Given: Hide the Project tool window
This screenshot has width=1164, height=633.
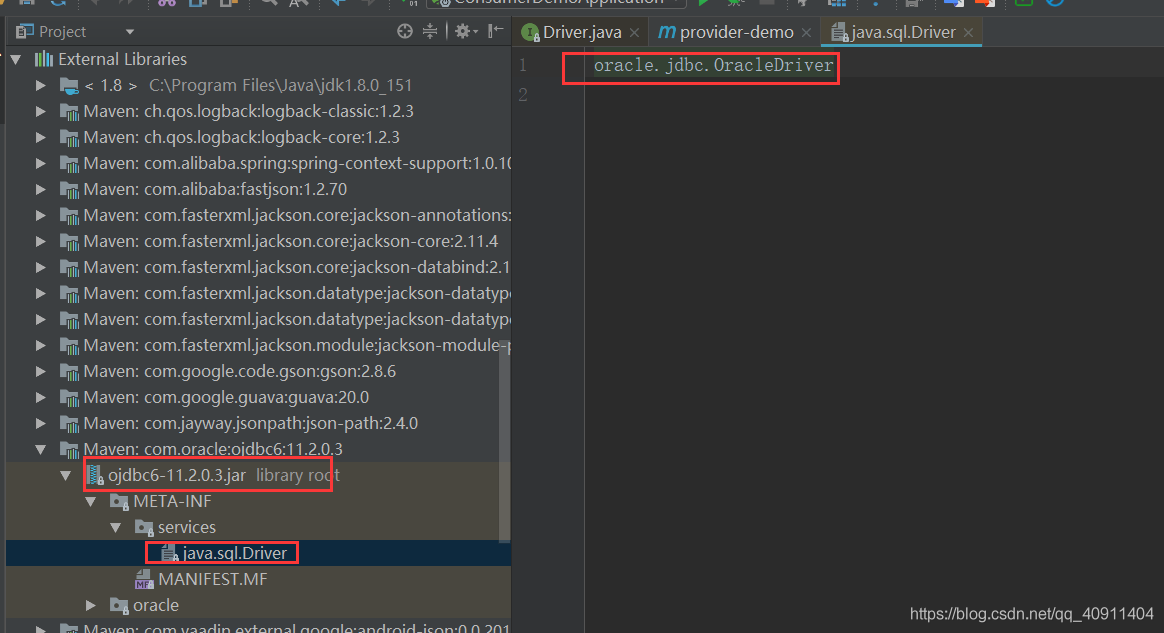Looking at the screenshot, I should click(x=495, y=31).
